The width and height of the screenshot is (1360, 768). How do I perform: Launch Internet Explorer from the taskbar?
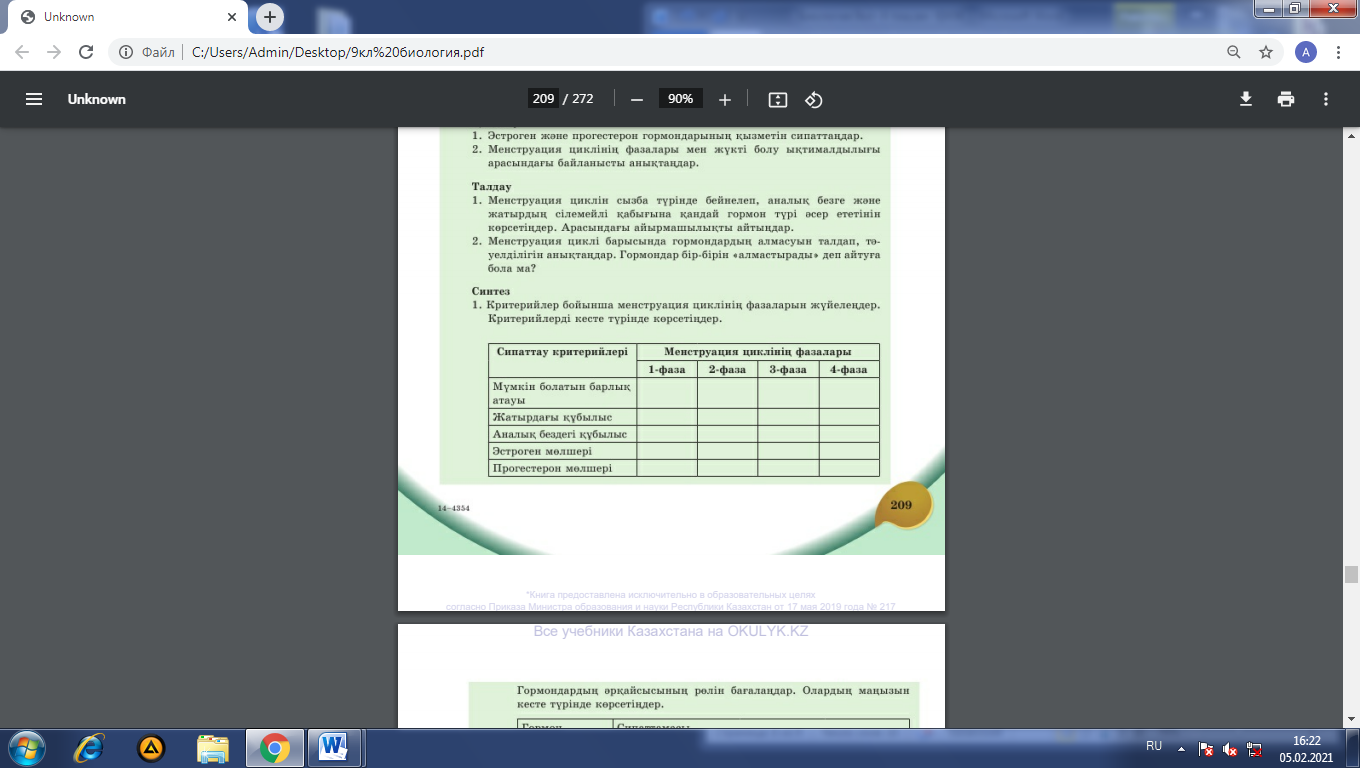pyautogui.click(x=90, y=748)
